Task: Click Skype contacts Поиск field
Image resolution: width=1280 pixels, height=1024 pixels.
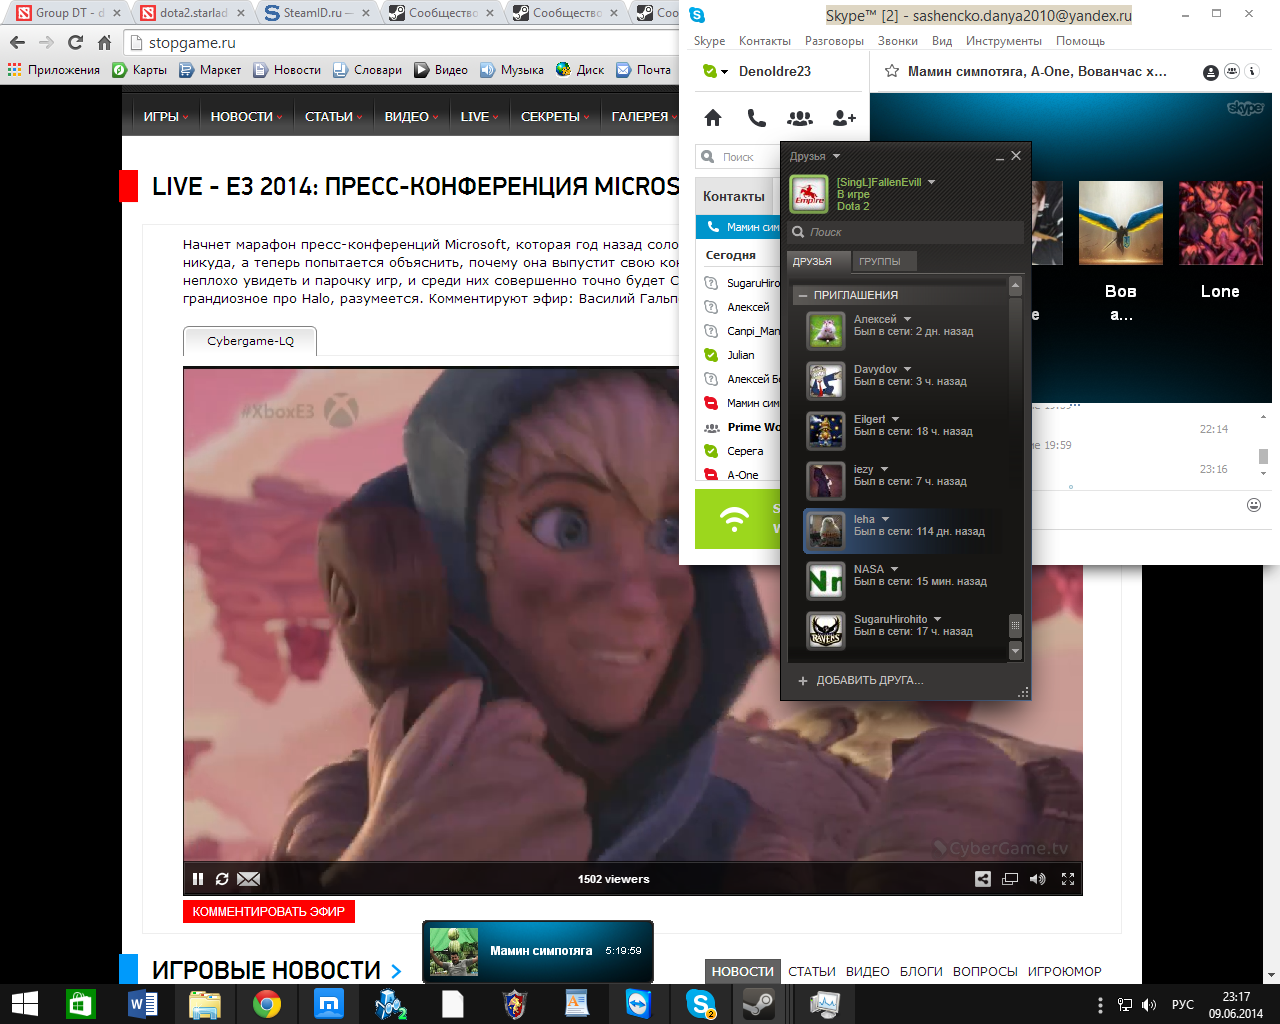Action: tap(738, 157)
